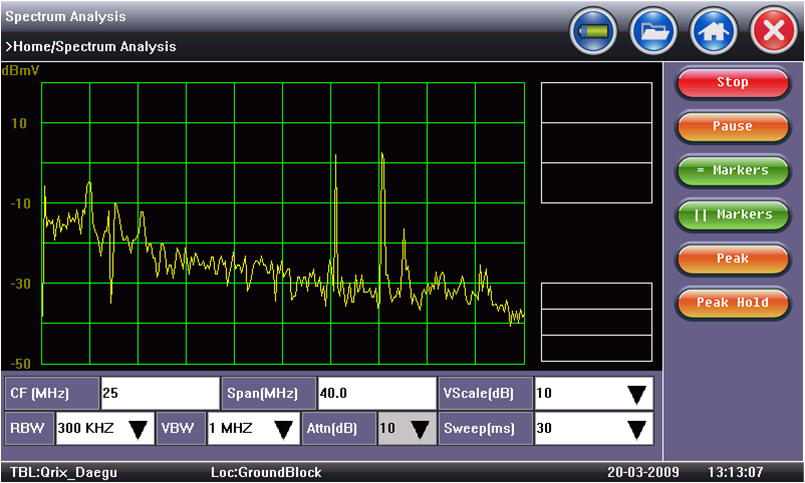Click the Spectrum Analysis title text
This screenshot has width=805, height=483.
coord(66,16)
